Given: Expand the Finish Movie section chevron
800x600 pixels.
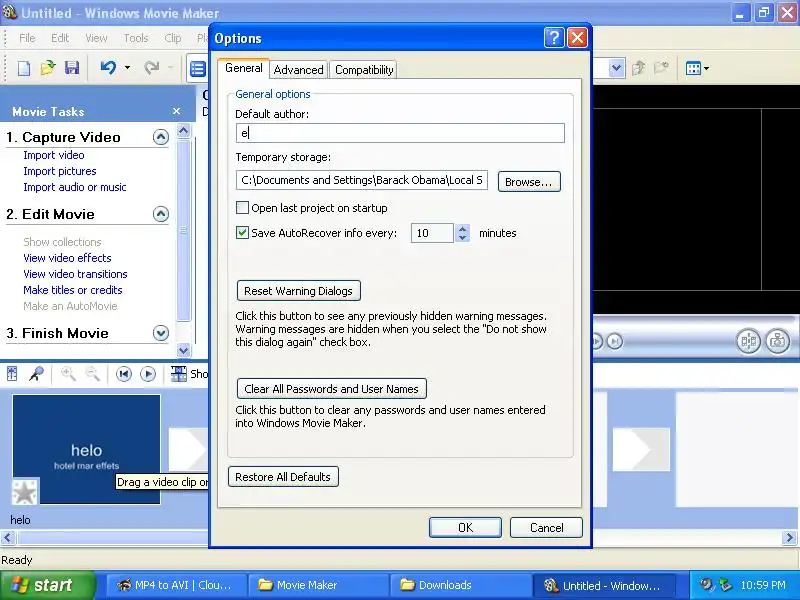Looking at the screenshot, I should (161, 333).
